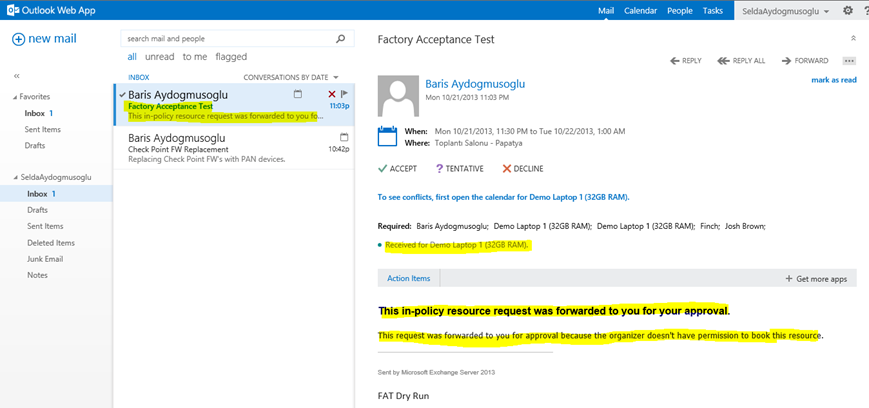Mark meeting as Tentative
869x408 pixels.
tap(459, 169)
